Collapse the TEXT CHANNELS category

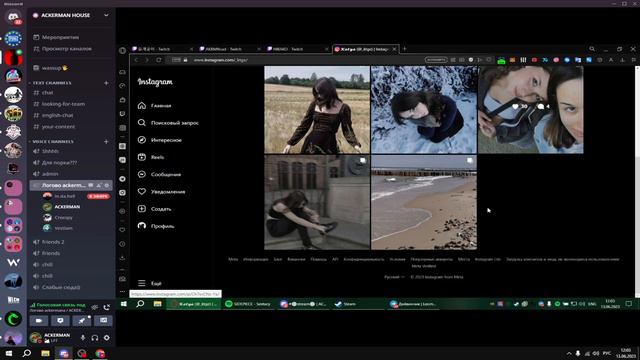pyautogui.click(x=50, y=83)
